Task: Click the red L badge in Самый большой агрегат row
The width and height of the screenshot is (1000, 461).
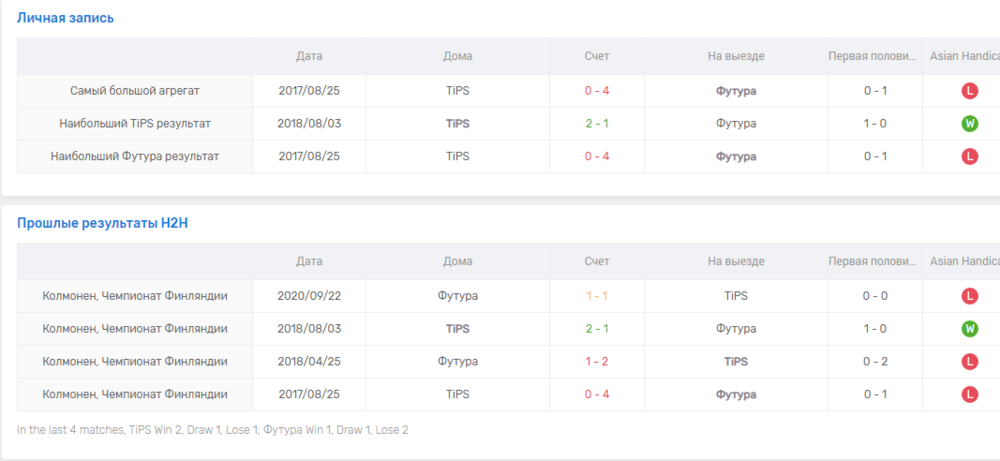Action: 969,91
